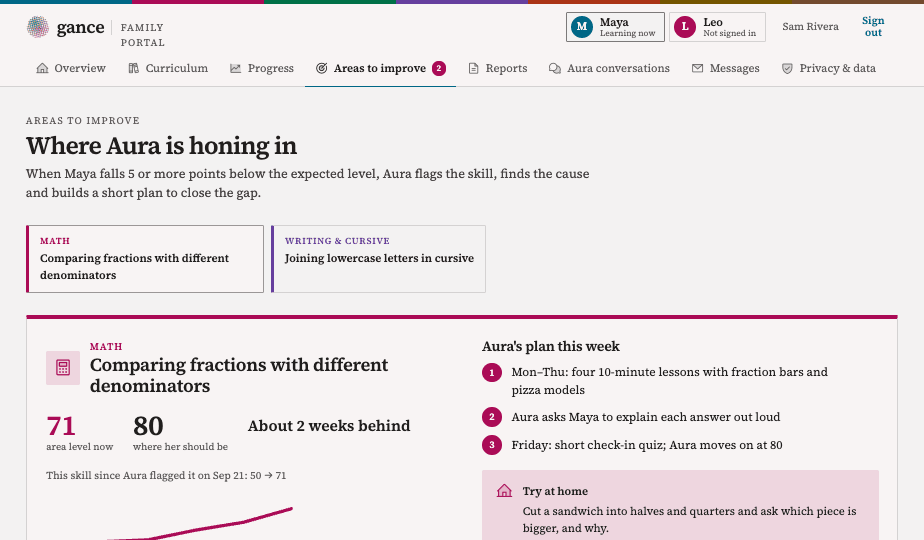Click the plan step 3 number marker
The height and width of the screenshot is (540, 924).
click(x=492, y=445)
